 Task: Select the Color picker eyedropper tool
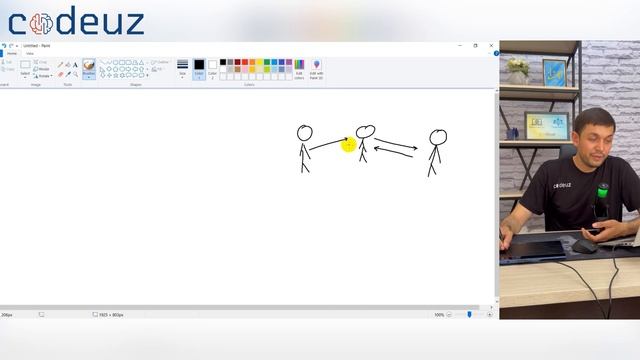(x=68, y=74)
